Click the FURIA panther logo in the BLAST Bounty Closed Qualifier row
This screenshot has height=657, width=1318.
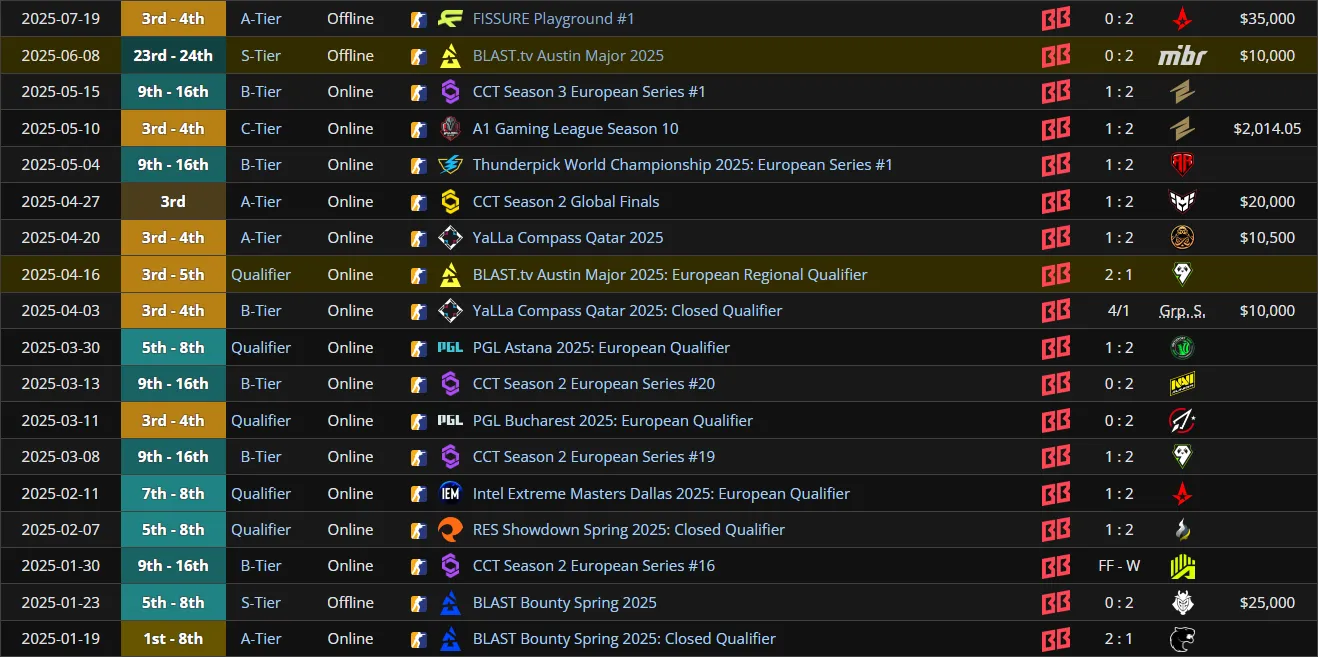coord(1182,639)
